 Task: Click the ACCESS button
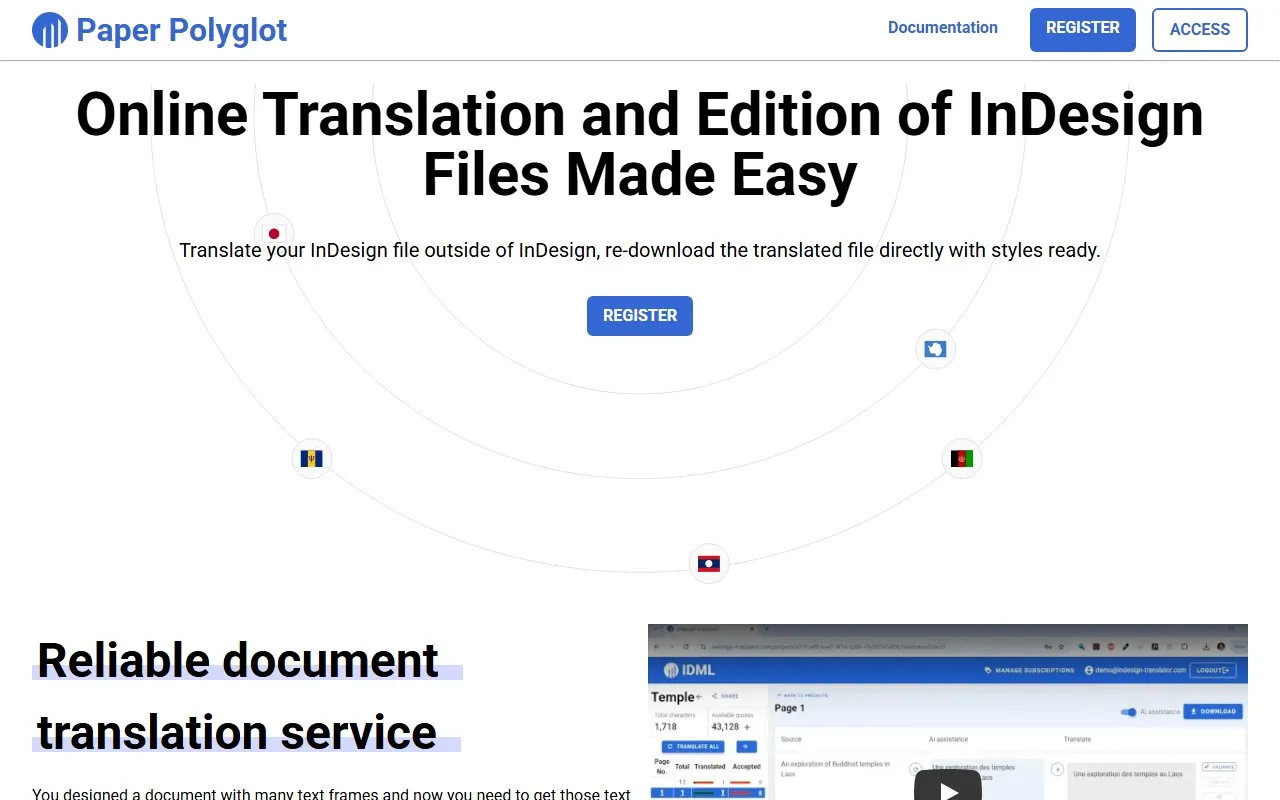pos(1199,30)
